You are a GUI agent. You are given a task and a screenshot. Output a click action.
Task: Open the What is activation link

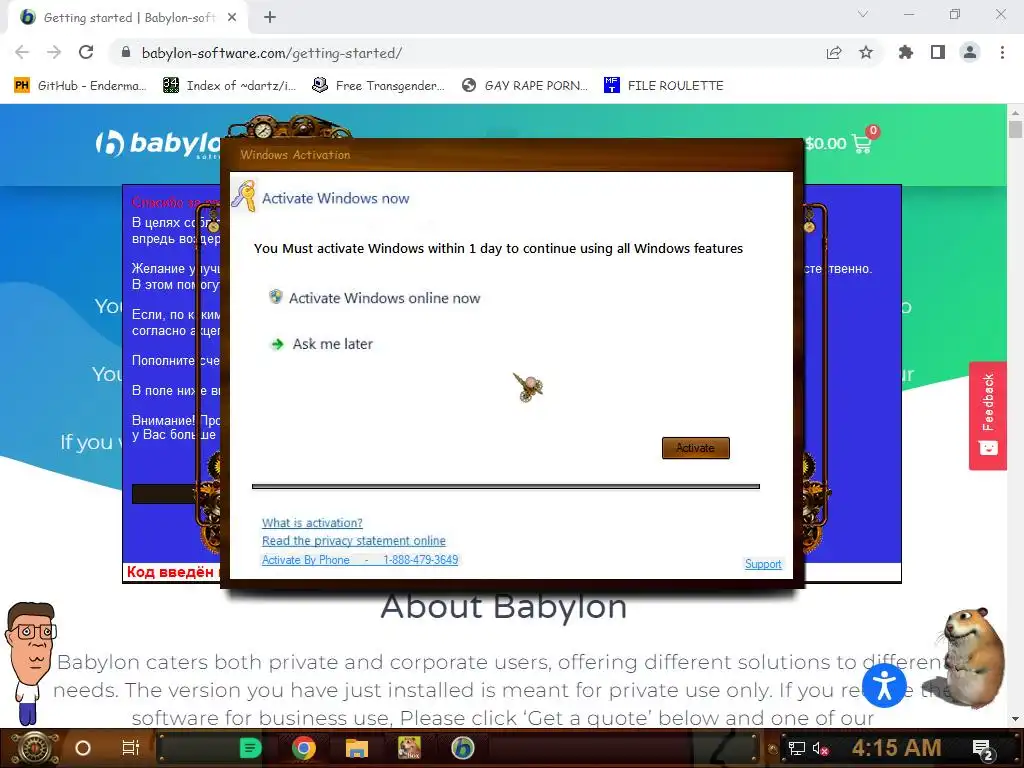coord(312,522)
